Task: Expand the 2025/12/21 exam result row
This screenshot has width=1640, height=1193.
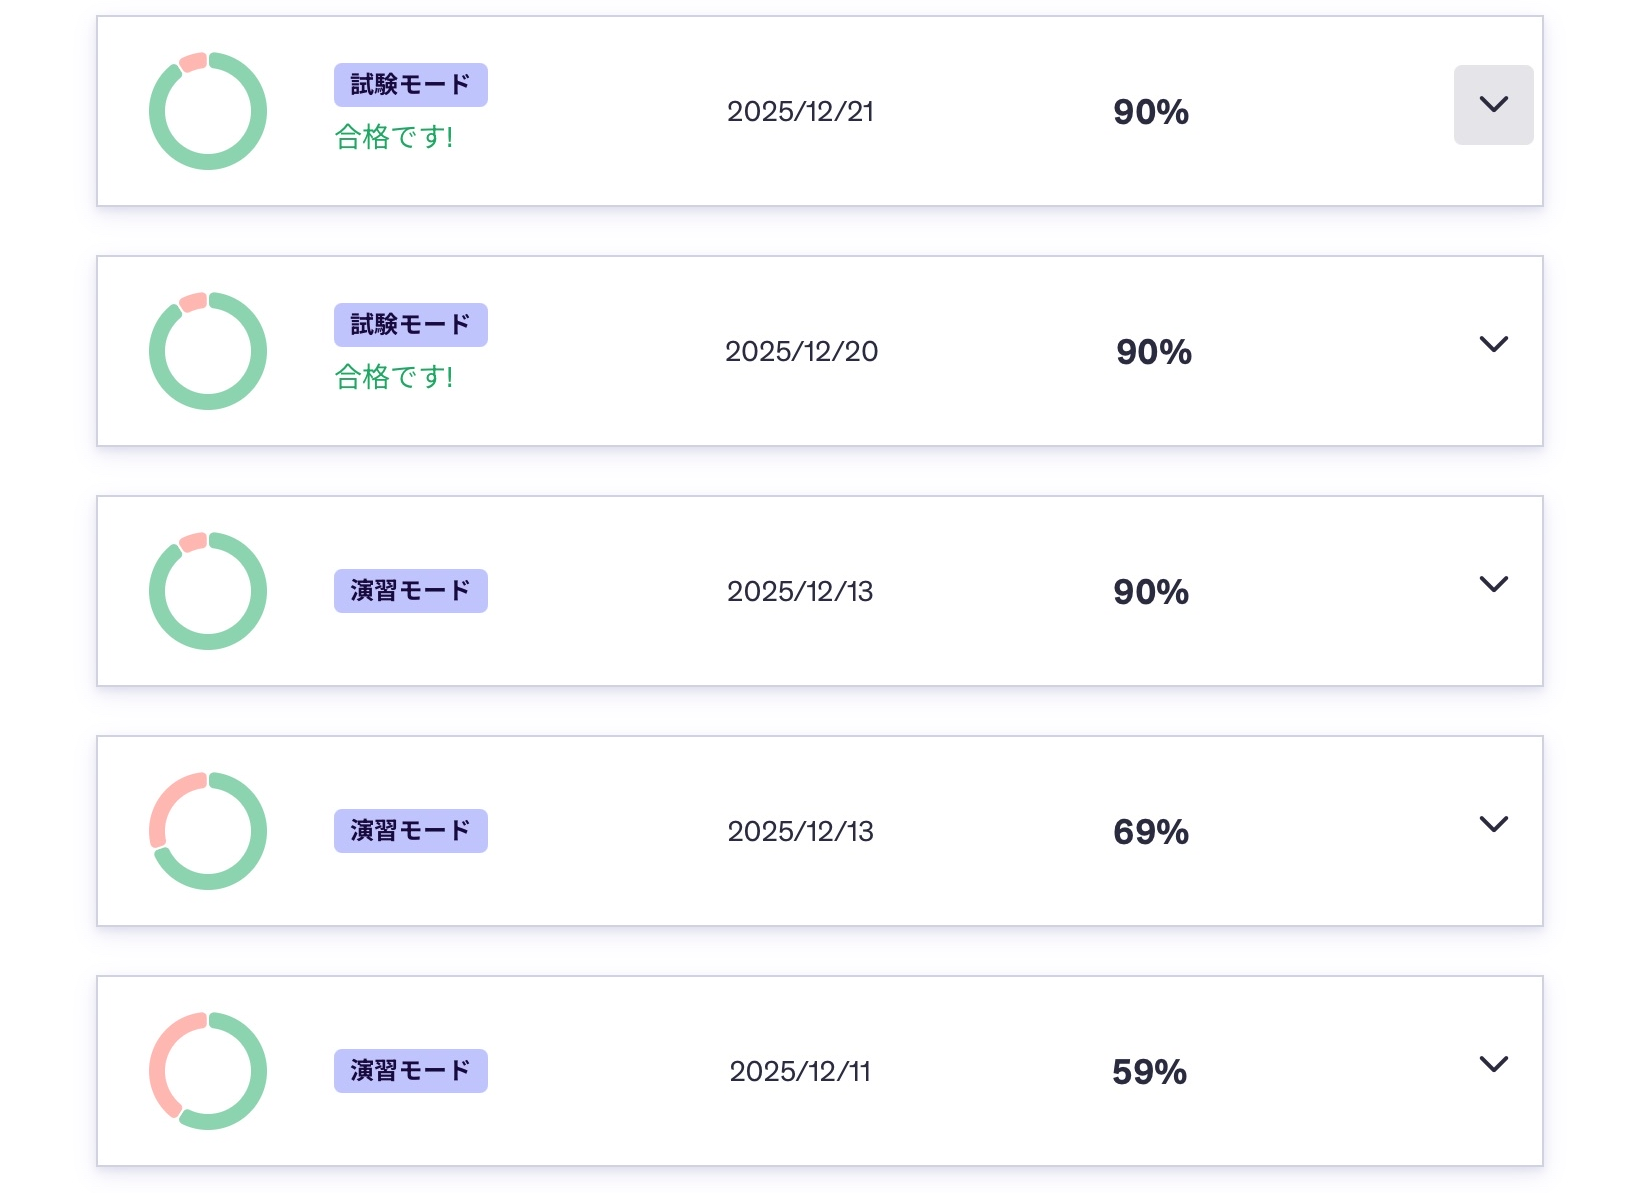Action: [x=1492, y=105]
